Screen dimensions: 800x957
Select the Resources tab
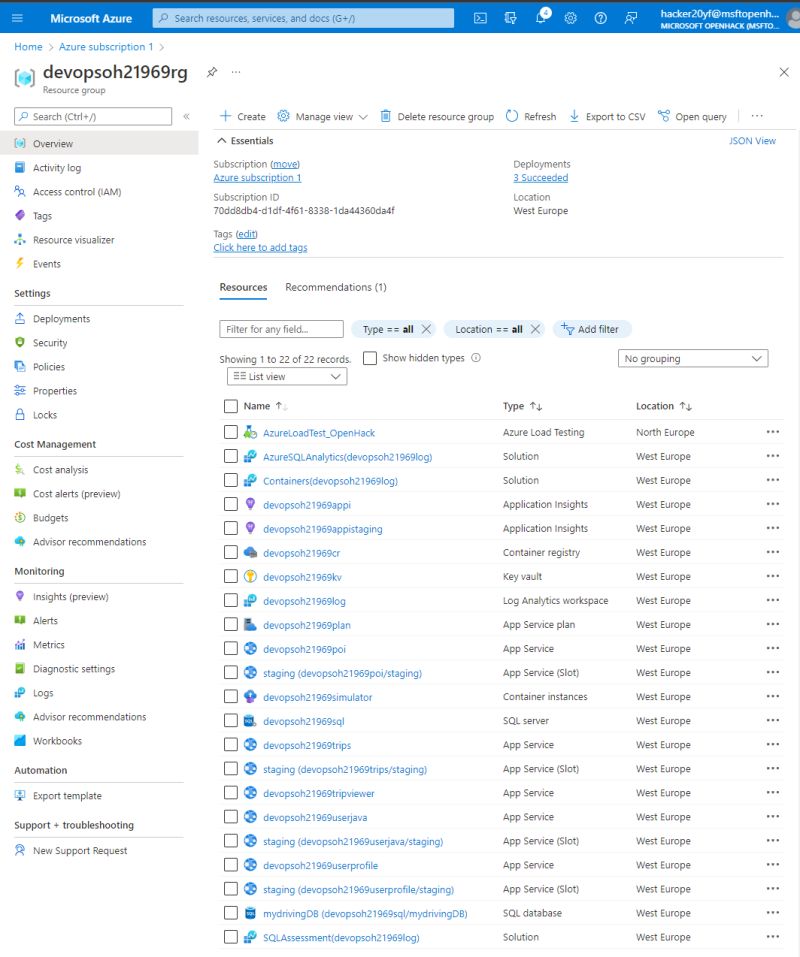[x=243, y=287]
